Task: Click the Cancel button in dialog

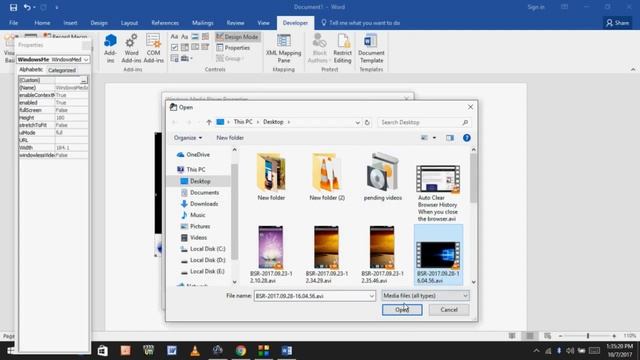Action: coord(449,310)
